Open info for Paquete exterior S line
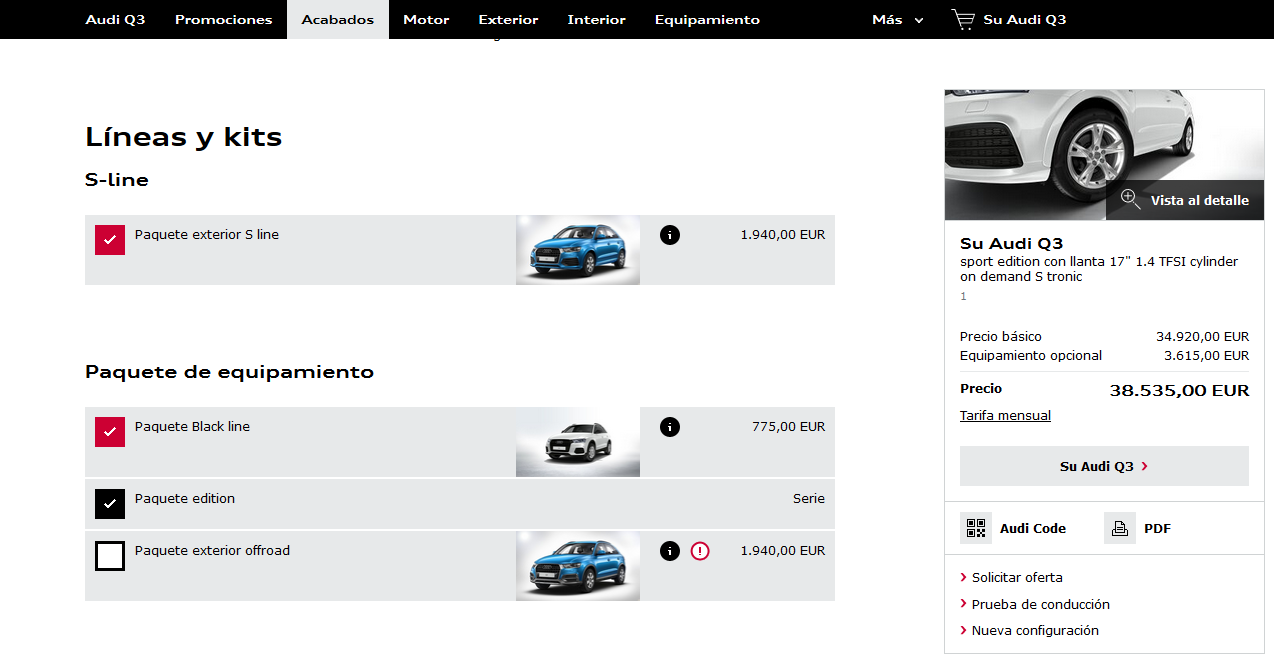The height and width of the screenshot is (658, 1274). coord(670,235)
